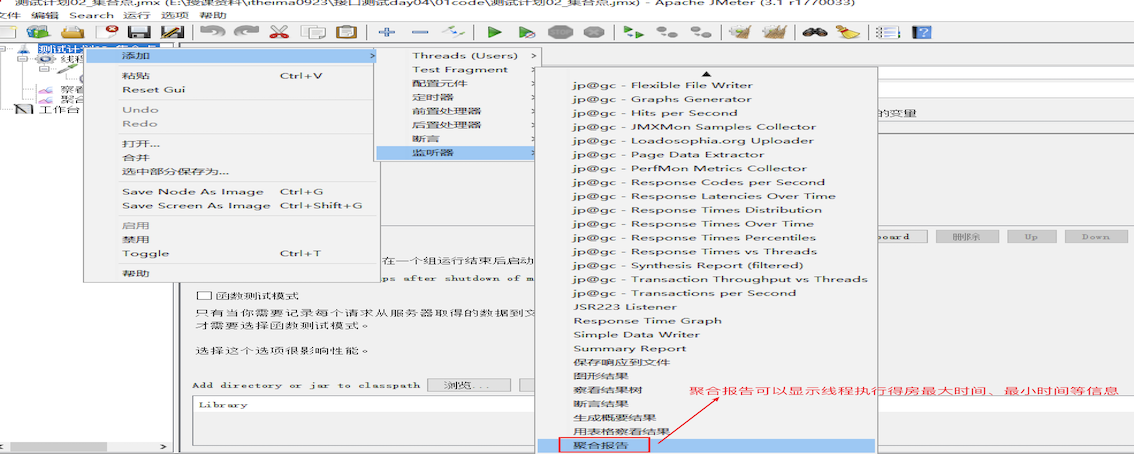
Task: Click the Remote start all icon
Action: coord(634,32)
